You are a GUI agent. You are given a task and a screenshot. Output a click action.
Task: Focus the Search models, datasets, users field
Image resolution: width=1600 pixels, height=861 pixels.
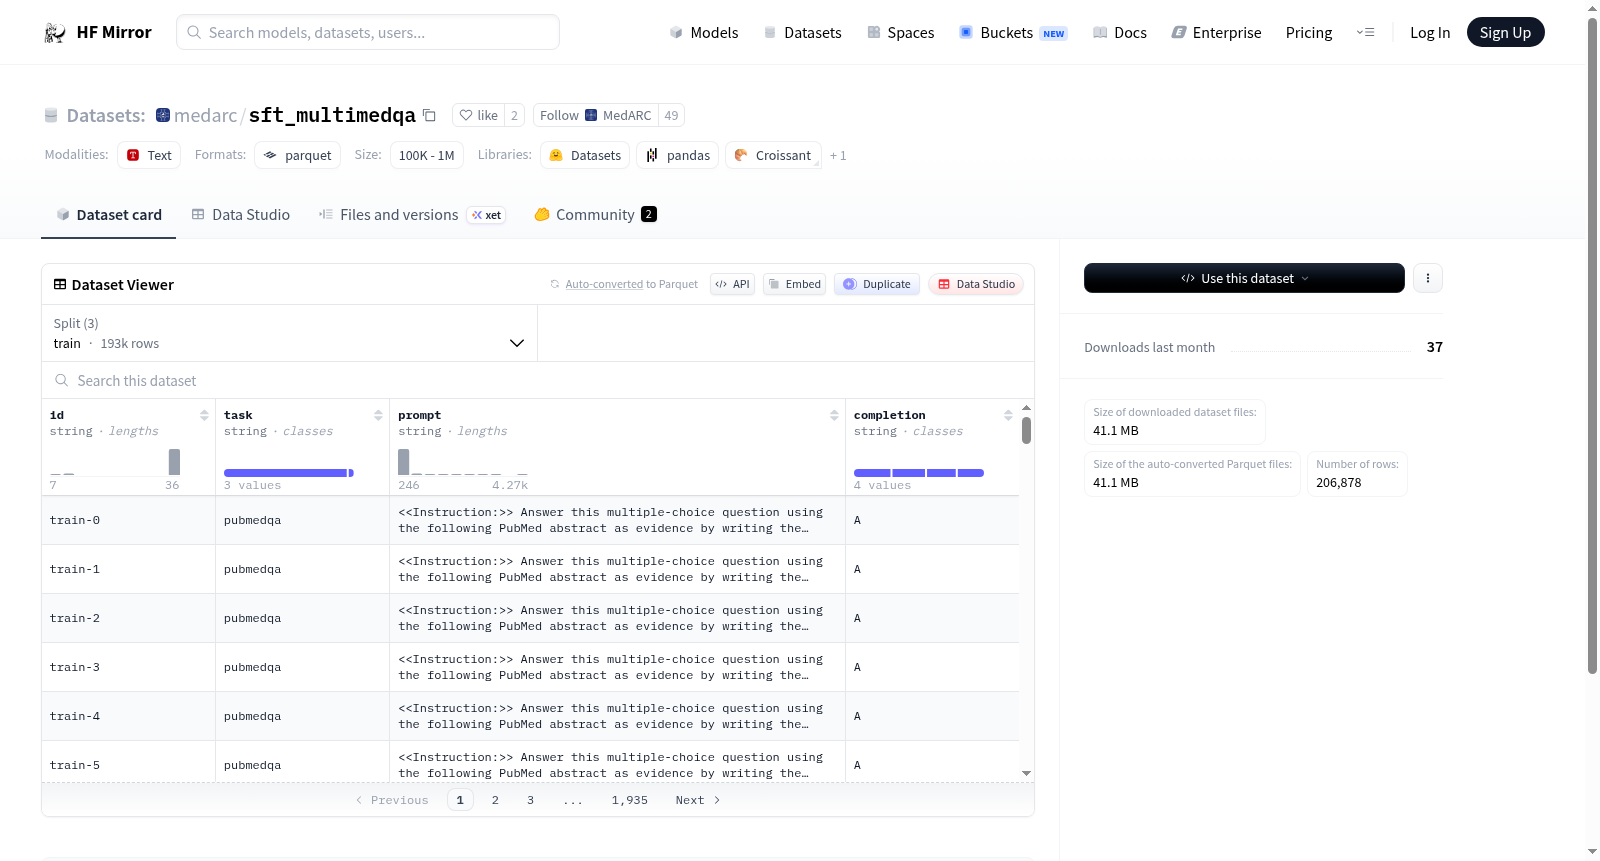click(x=368, y=32)
